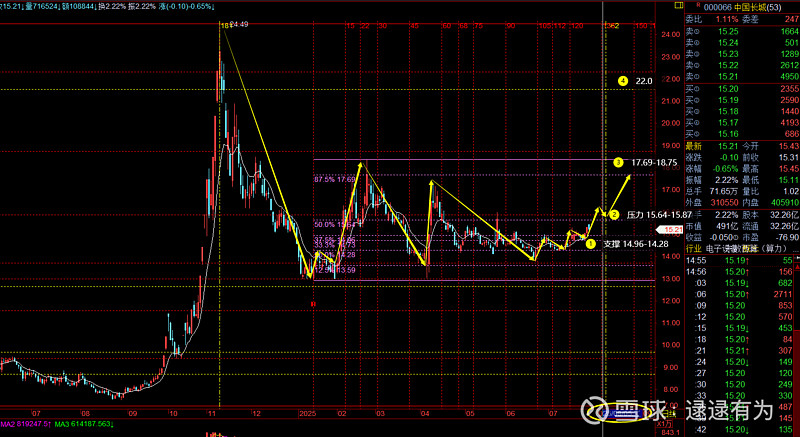Screen dimensions: 800x437
Task: Click the 股本 32.26亿 share capital field
Action: [x=770, y=215]
